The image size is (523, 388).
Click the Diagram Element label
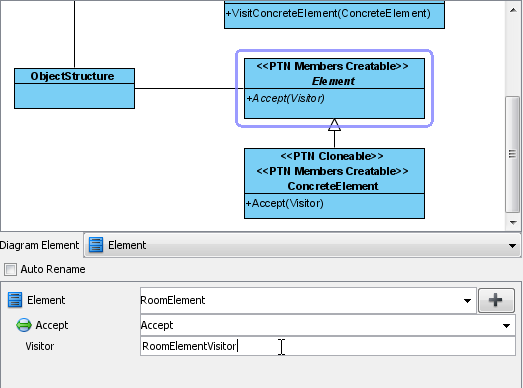pyautogui.click(x=39, y=245)
